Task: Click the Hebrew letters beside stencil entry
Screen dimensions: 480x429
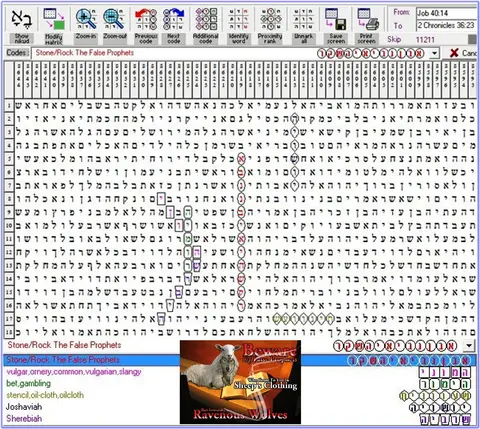Action: pyautogui.click(x=435, y=396)
